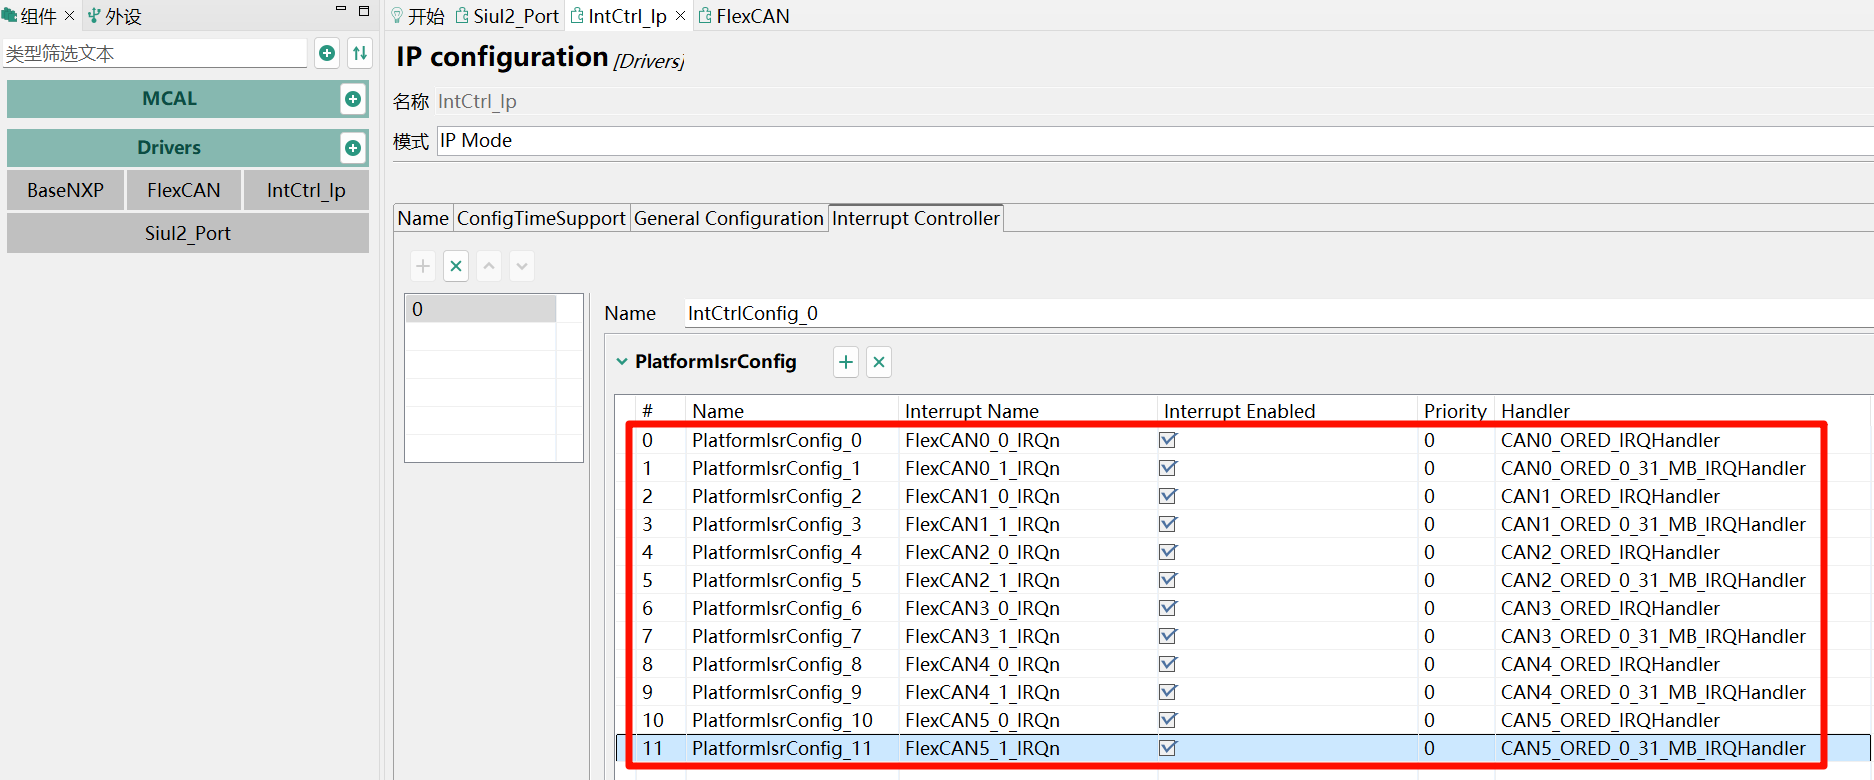The width and height of the screenshot is (1874, 780).
Task: Uncheck Interrupt Enabled for FlexCAN0_1_IRQn
Action: click(1168, 468)
